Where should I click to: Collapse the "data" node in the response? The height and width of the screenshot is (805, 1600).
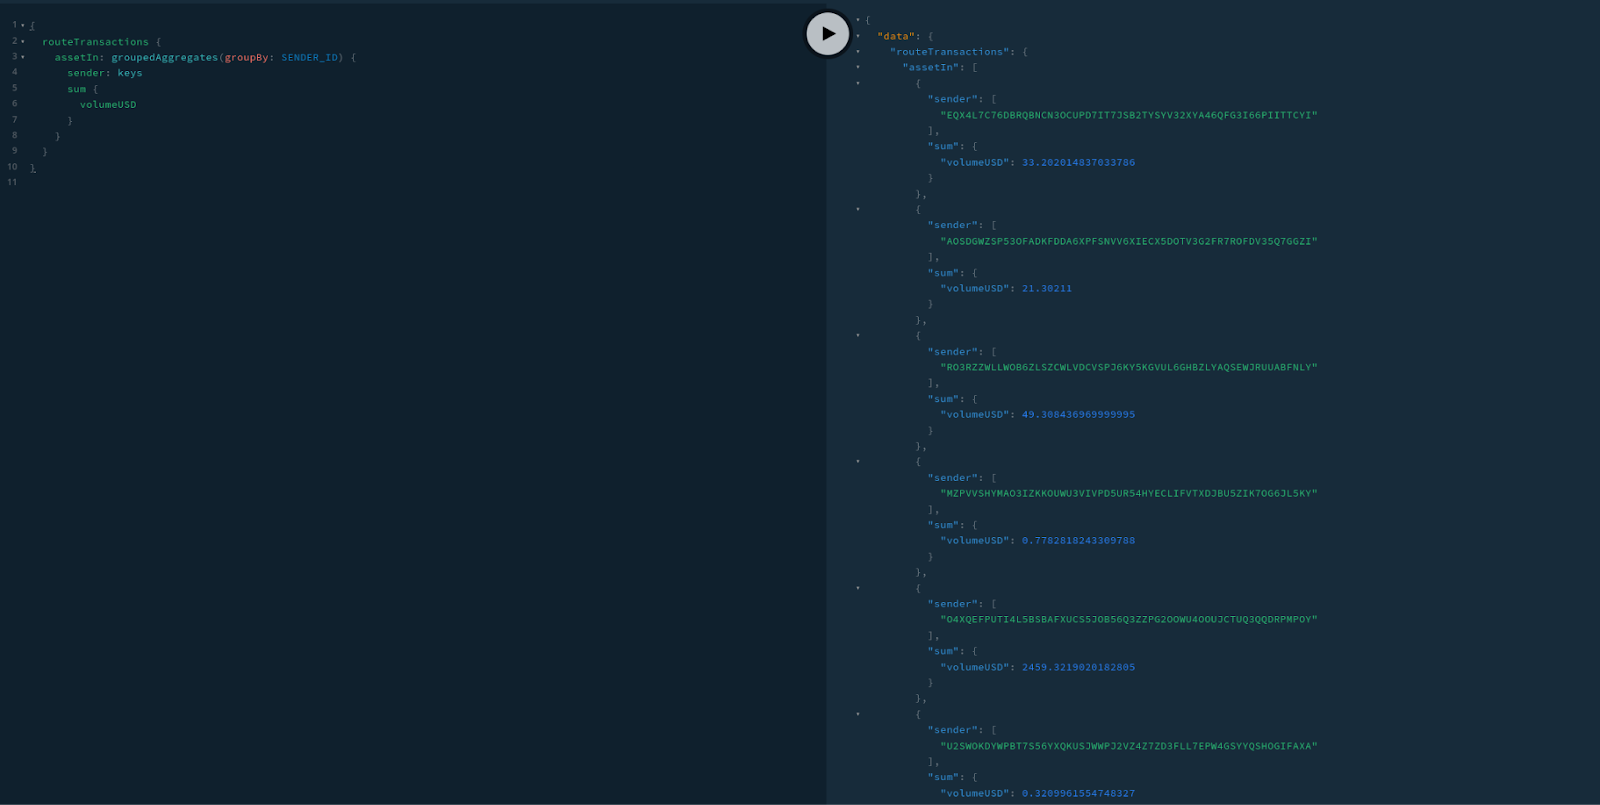coord(858,36)
